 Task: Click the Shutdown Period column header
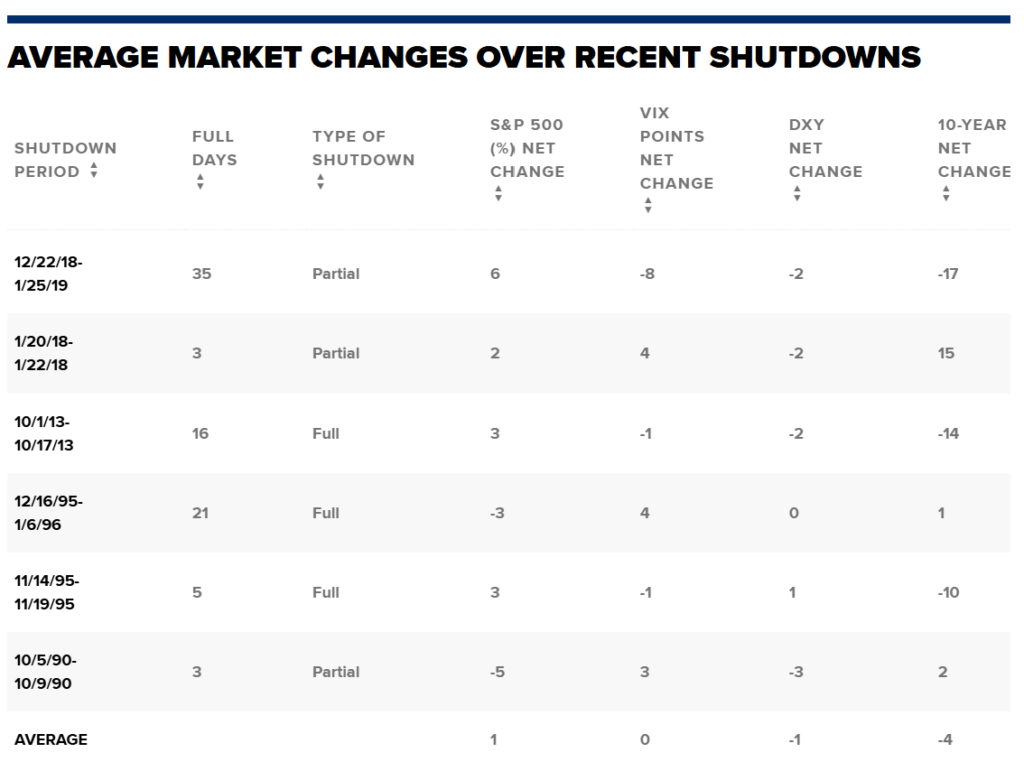pyautogui.click(x=65, y=159)
